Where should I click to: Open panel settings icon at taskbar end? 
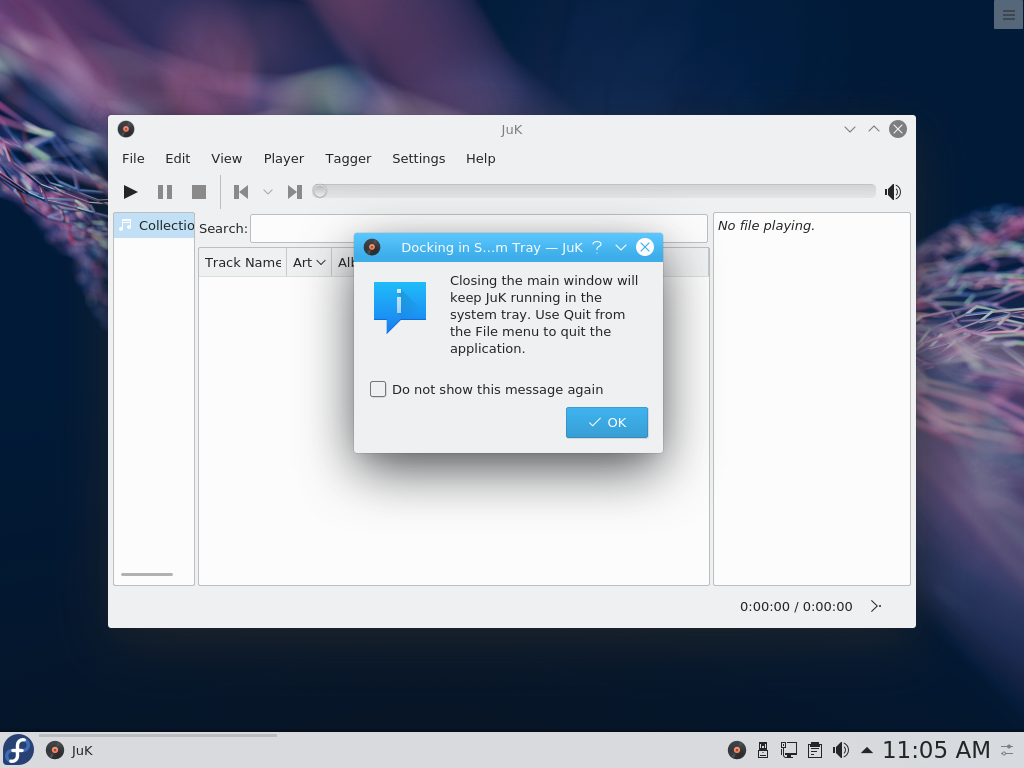(x=1008, y=750)
